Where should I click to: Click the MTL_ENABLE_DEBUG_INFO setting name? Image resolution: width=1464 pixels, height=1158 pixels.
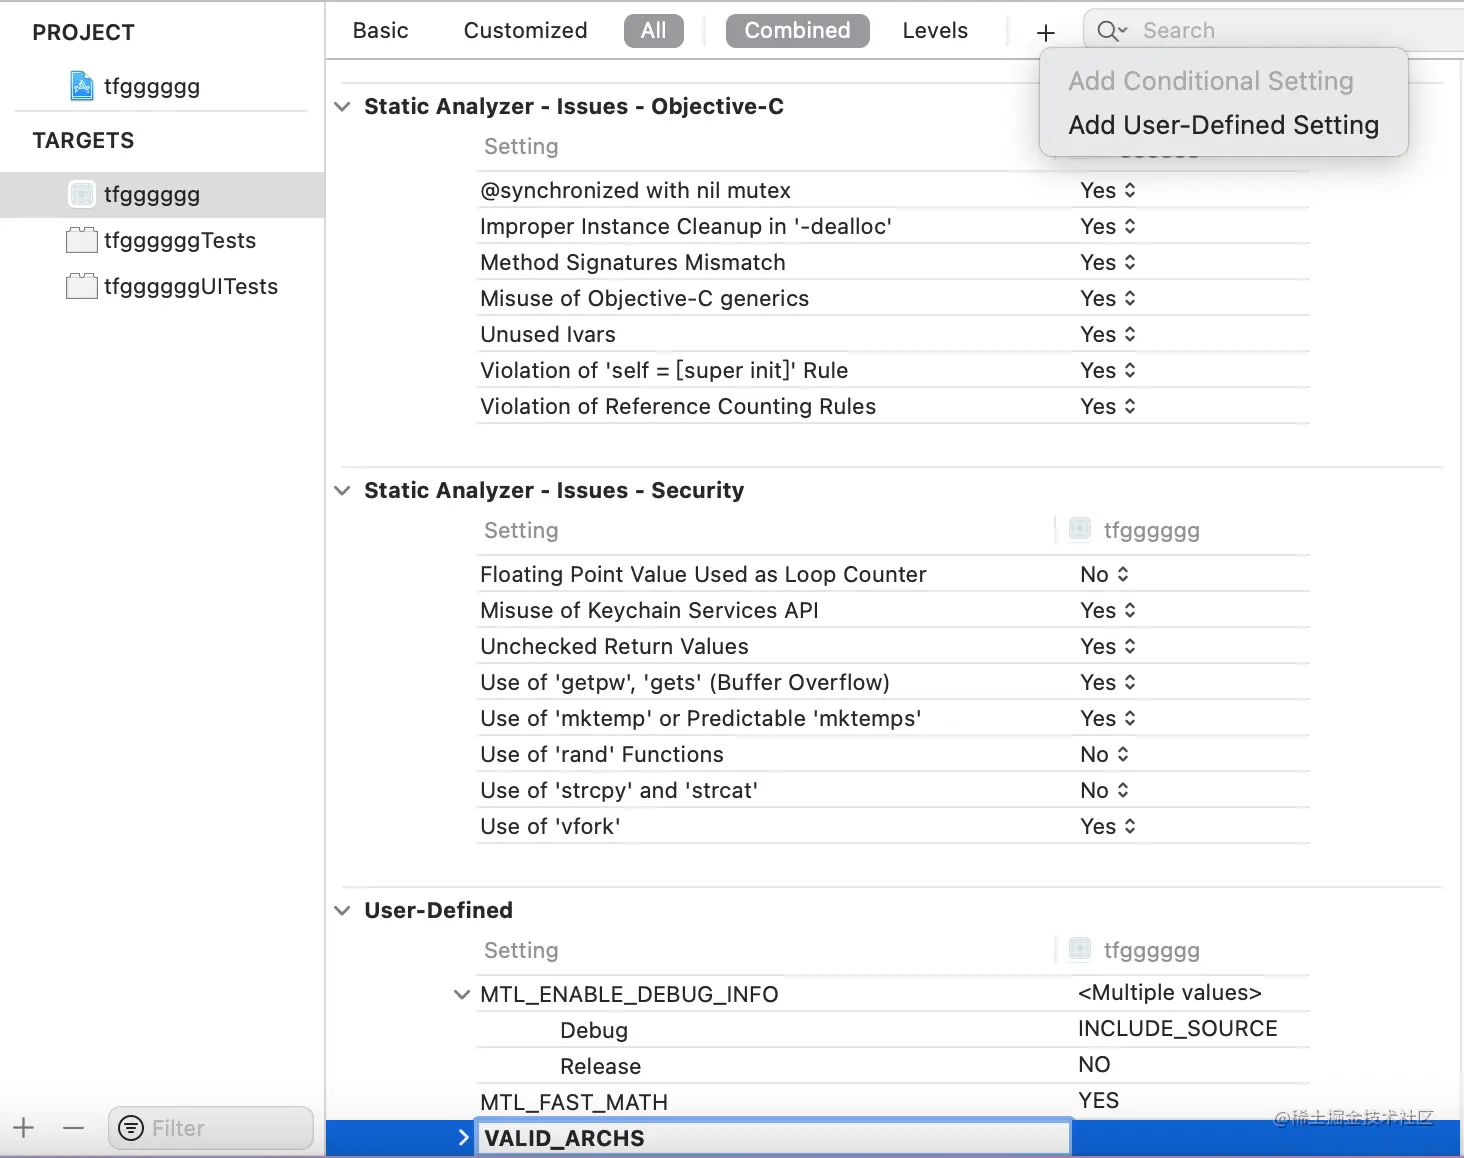[629, 994]
